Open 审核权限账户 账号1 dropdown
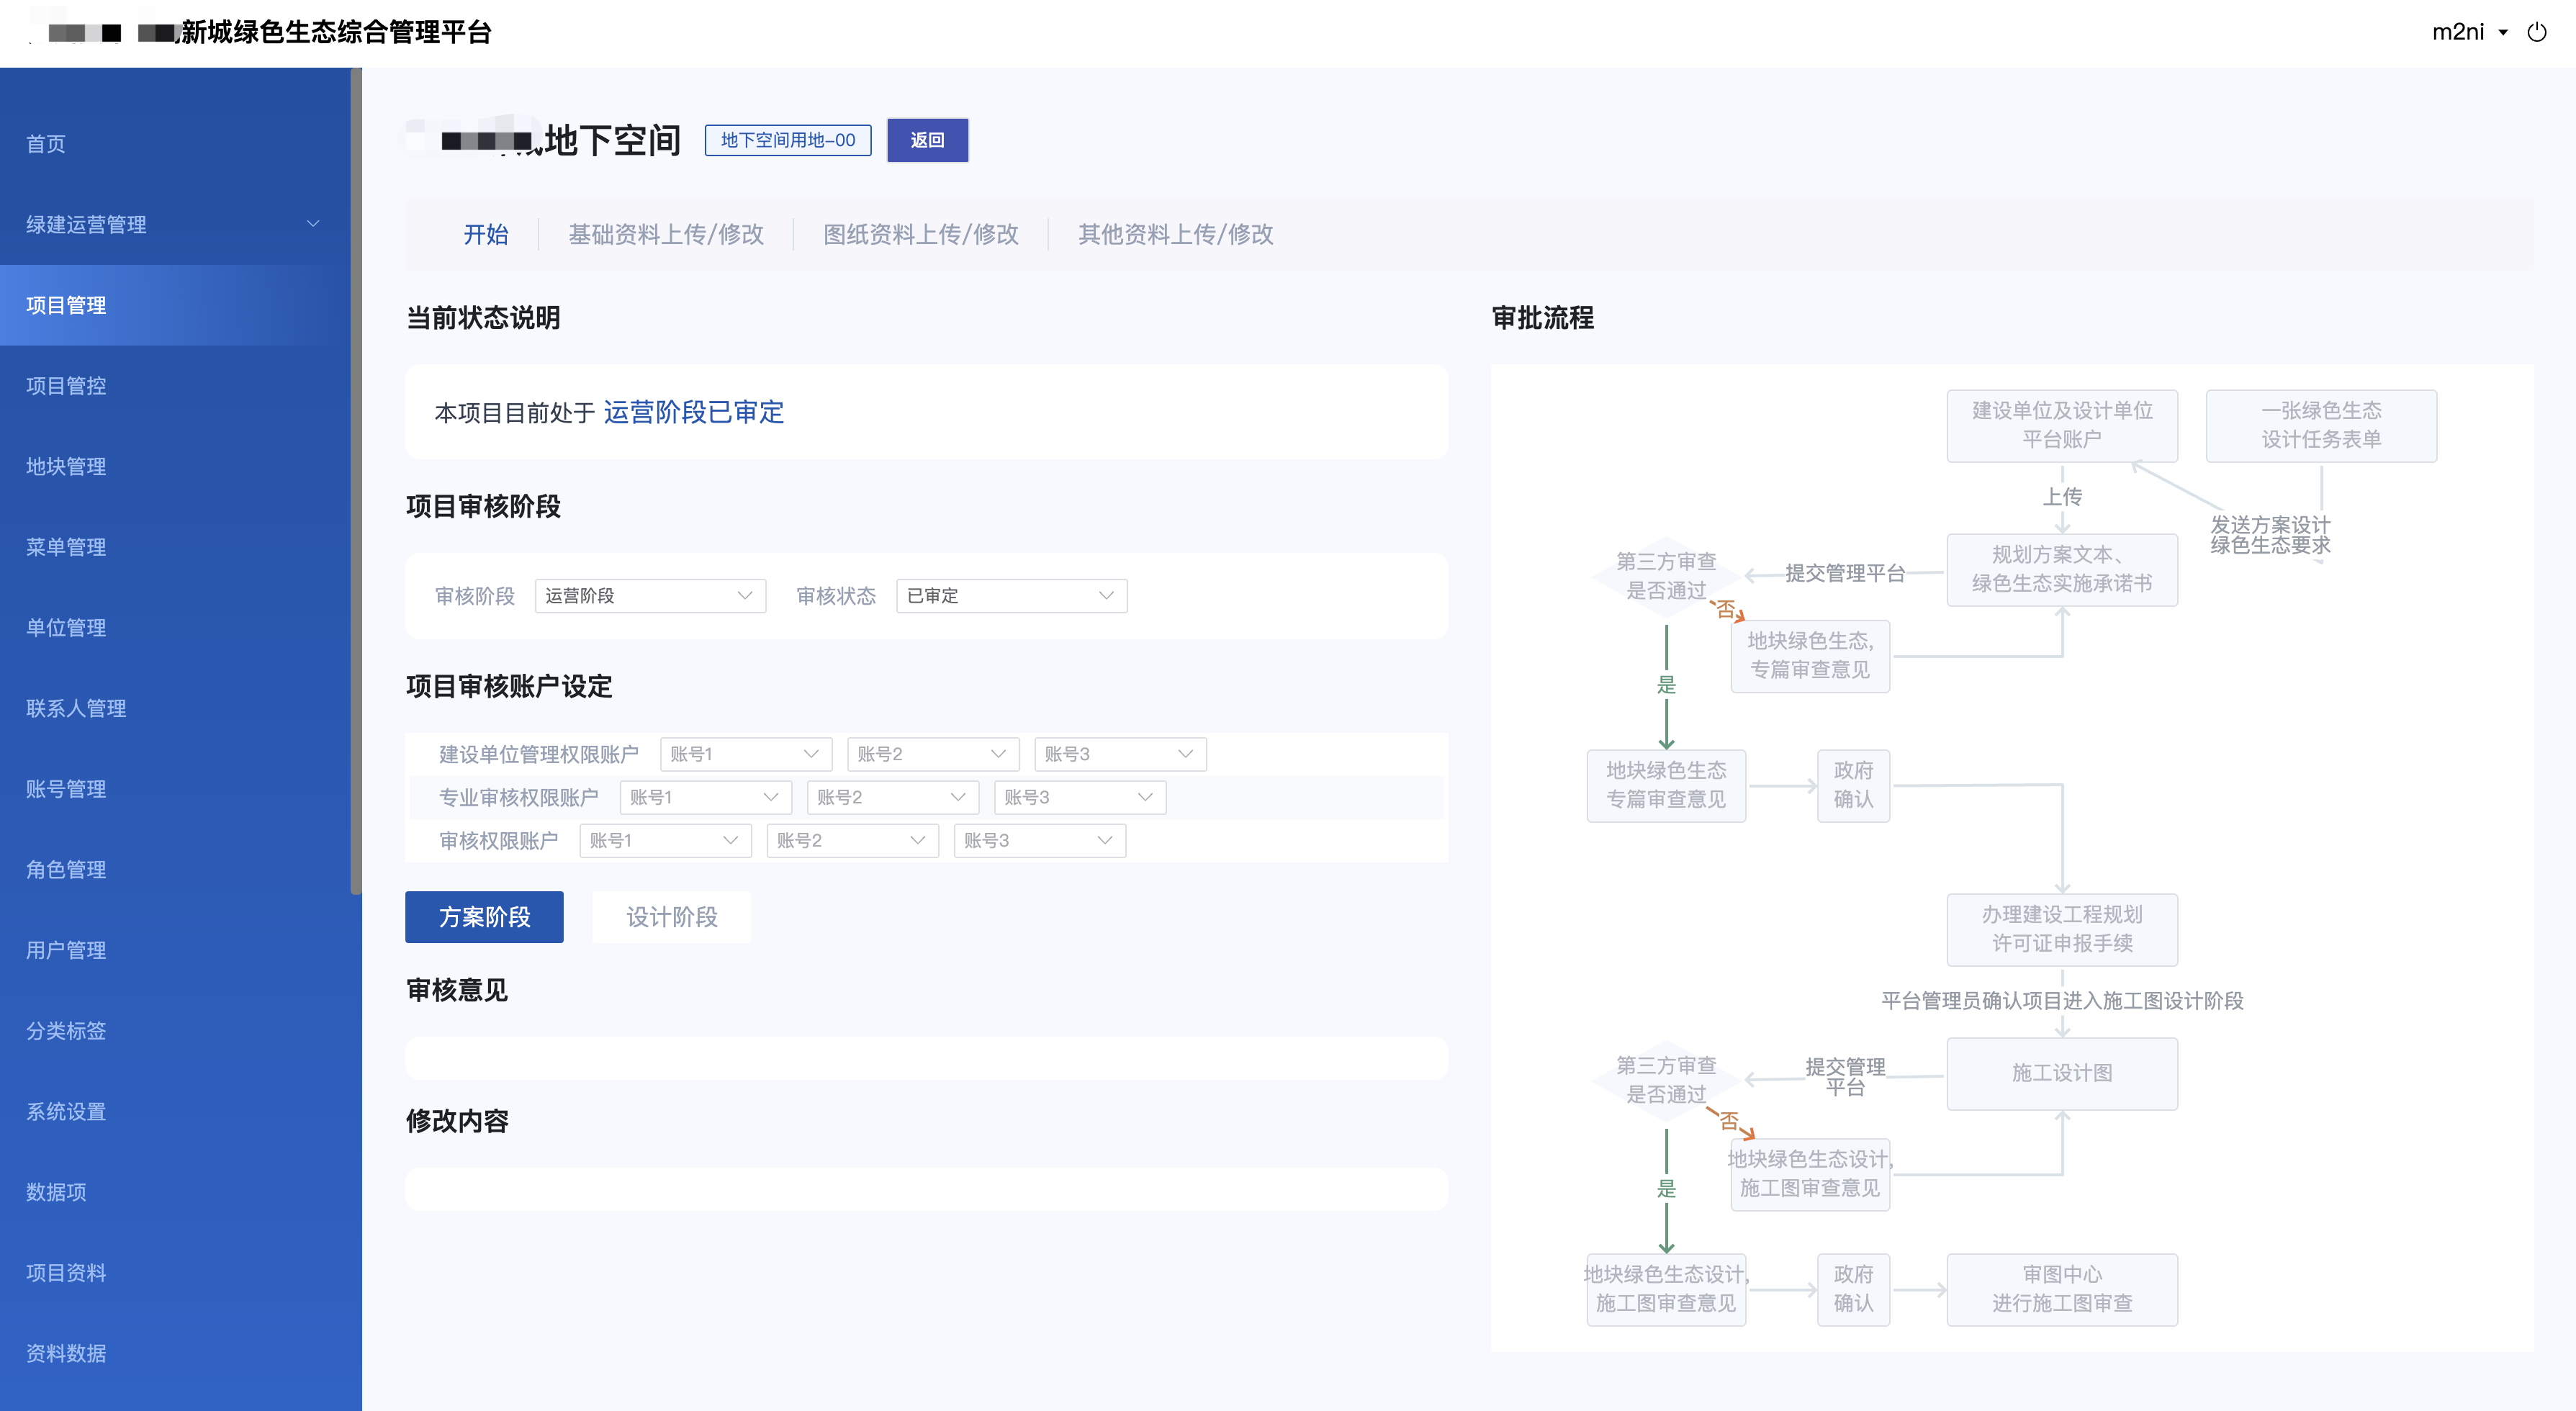2576x1411 pixels. point(666,840)
